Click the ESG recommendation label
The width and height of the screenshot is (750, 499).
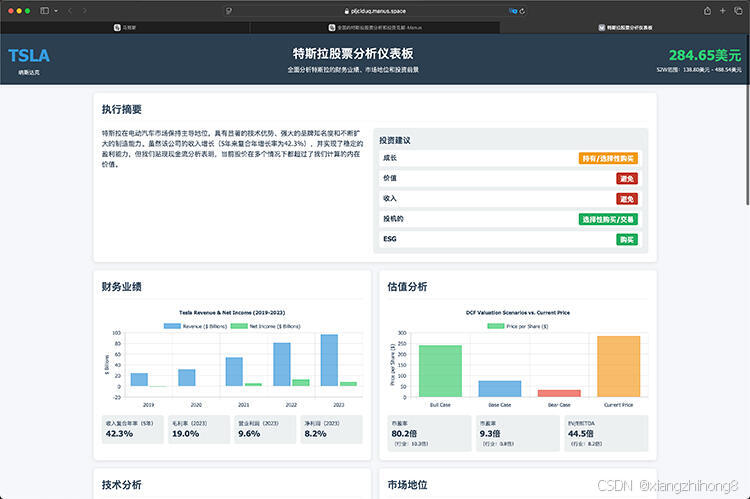(390, 239)
